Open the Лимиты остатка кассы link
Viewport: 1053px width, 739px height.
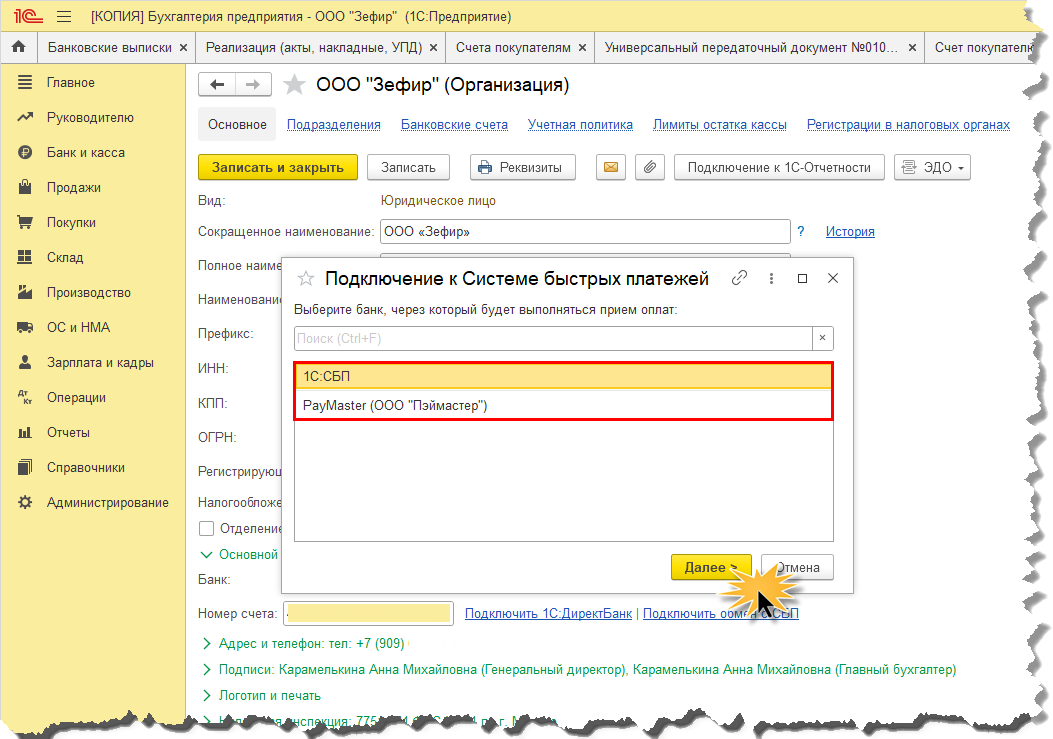click(x=719, y=124)
